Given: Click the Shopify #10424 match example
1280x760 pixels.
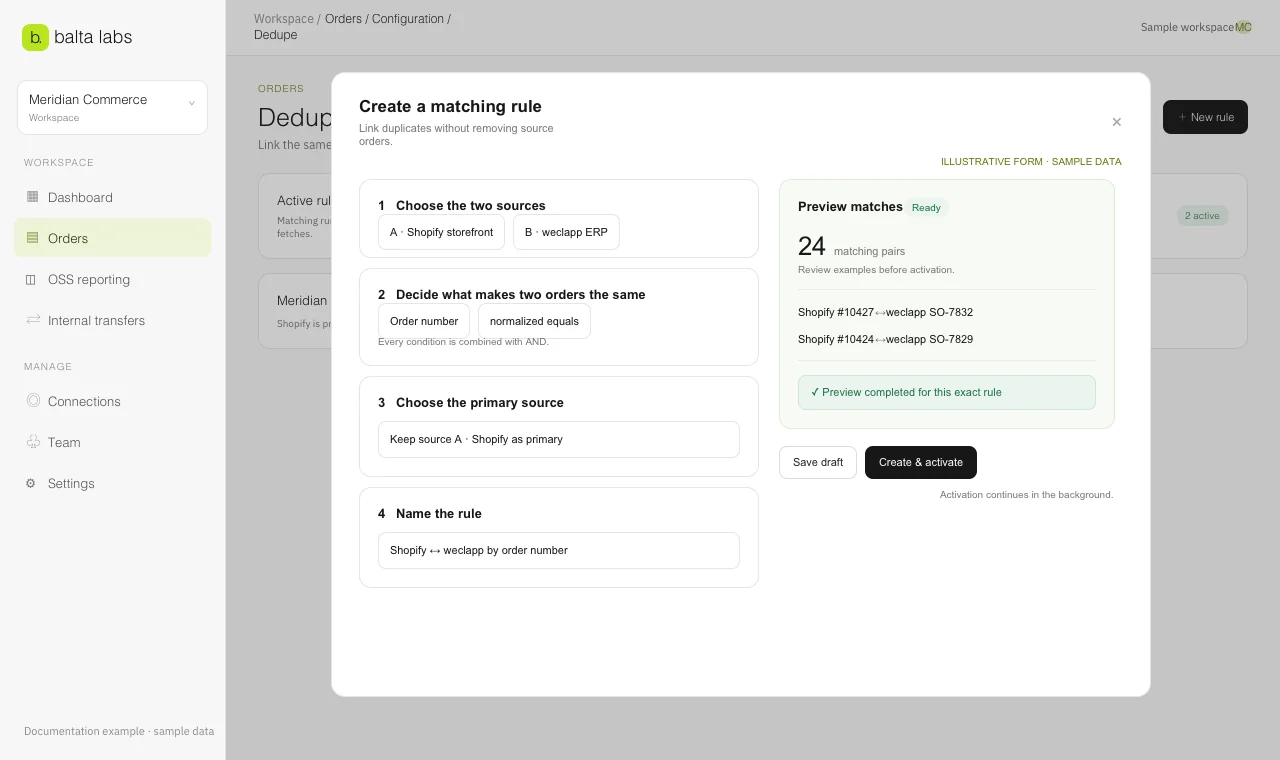Looking at the screenshot, I should pyautogui.click(x=886, y=339).
